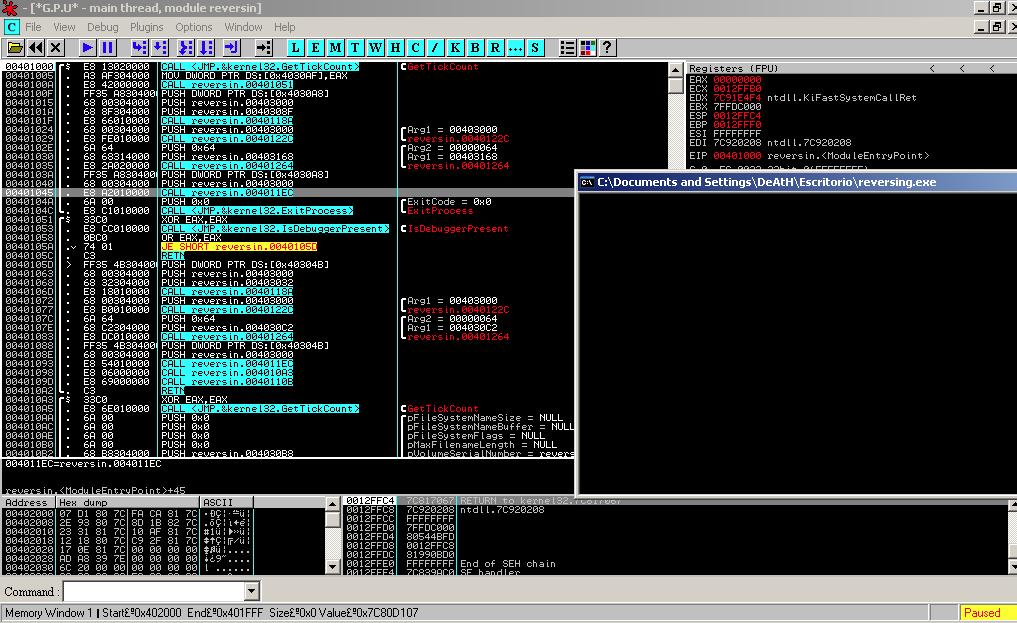
Task: Open Debugging options list icon
Action: point(568,48)
